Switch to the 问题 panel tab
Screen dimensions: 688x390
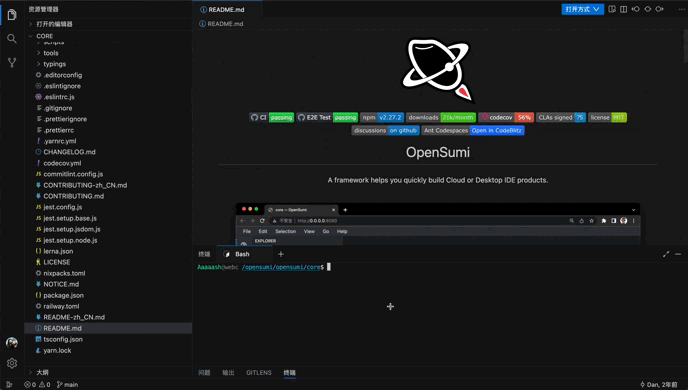point(204,372)
